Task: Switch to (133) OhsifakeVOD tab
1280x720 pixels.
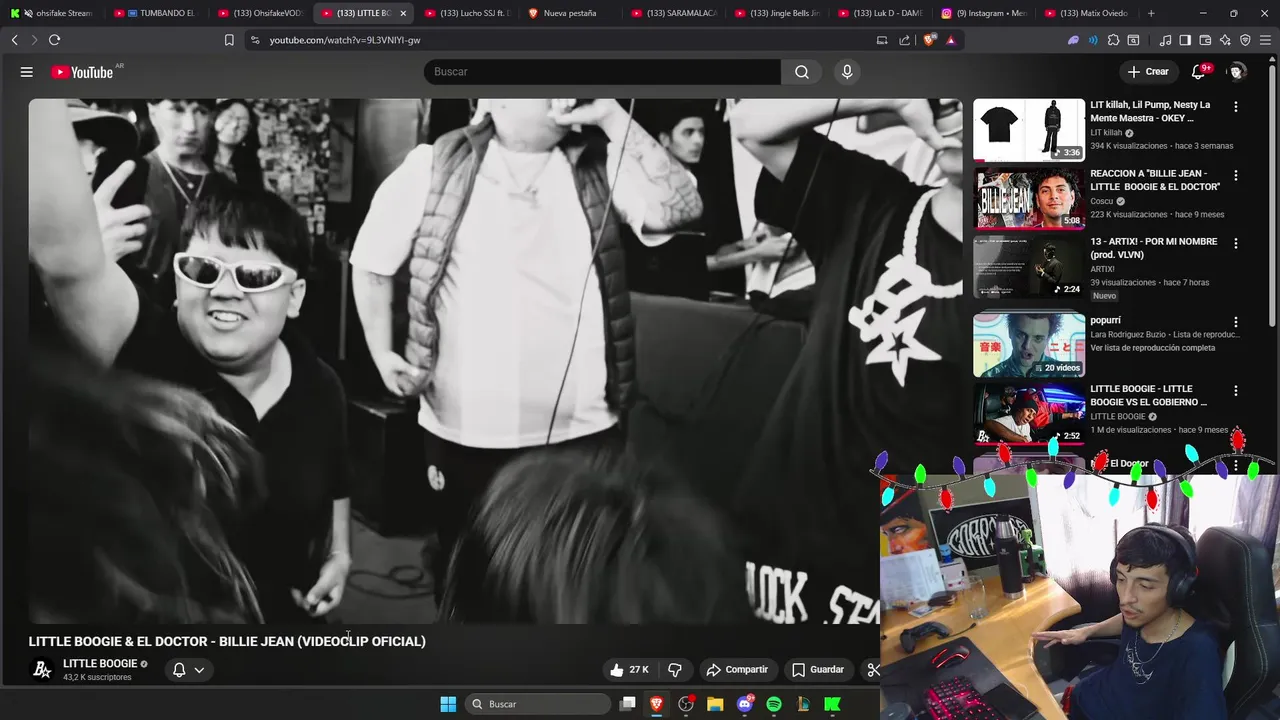Action: click(x=259, y=13)
